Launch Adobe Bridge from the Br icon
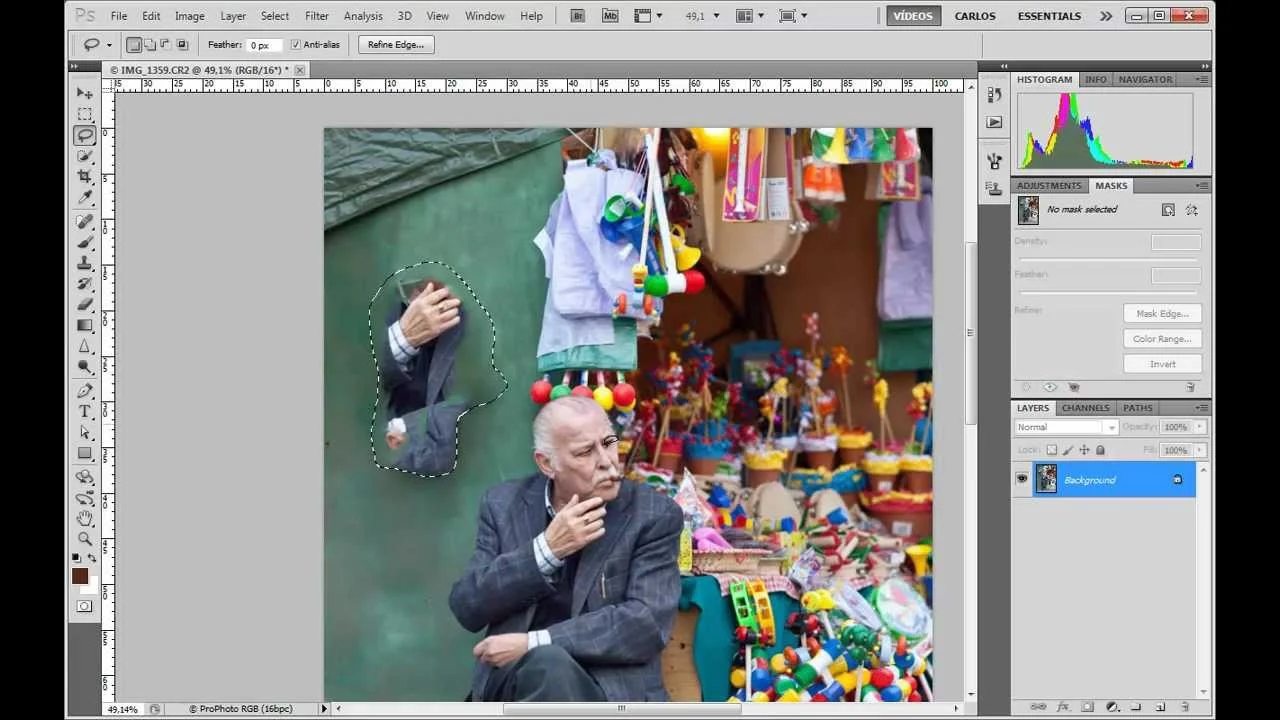Screen dimensions: 1280x720 point(578,16)
